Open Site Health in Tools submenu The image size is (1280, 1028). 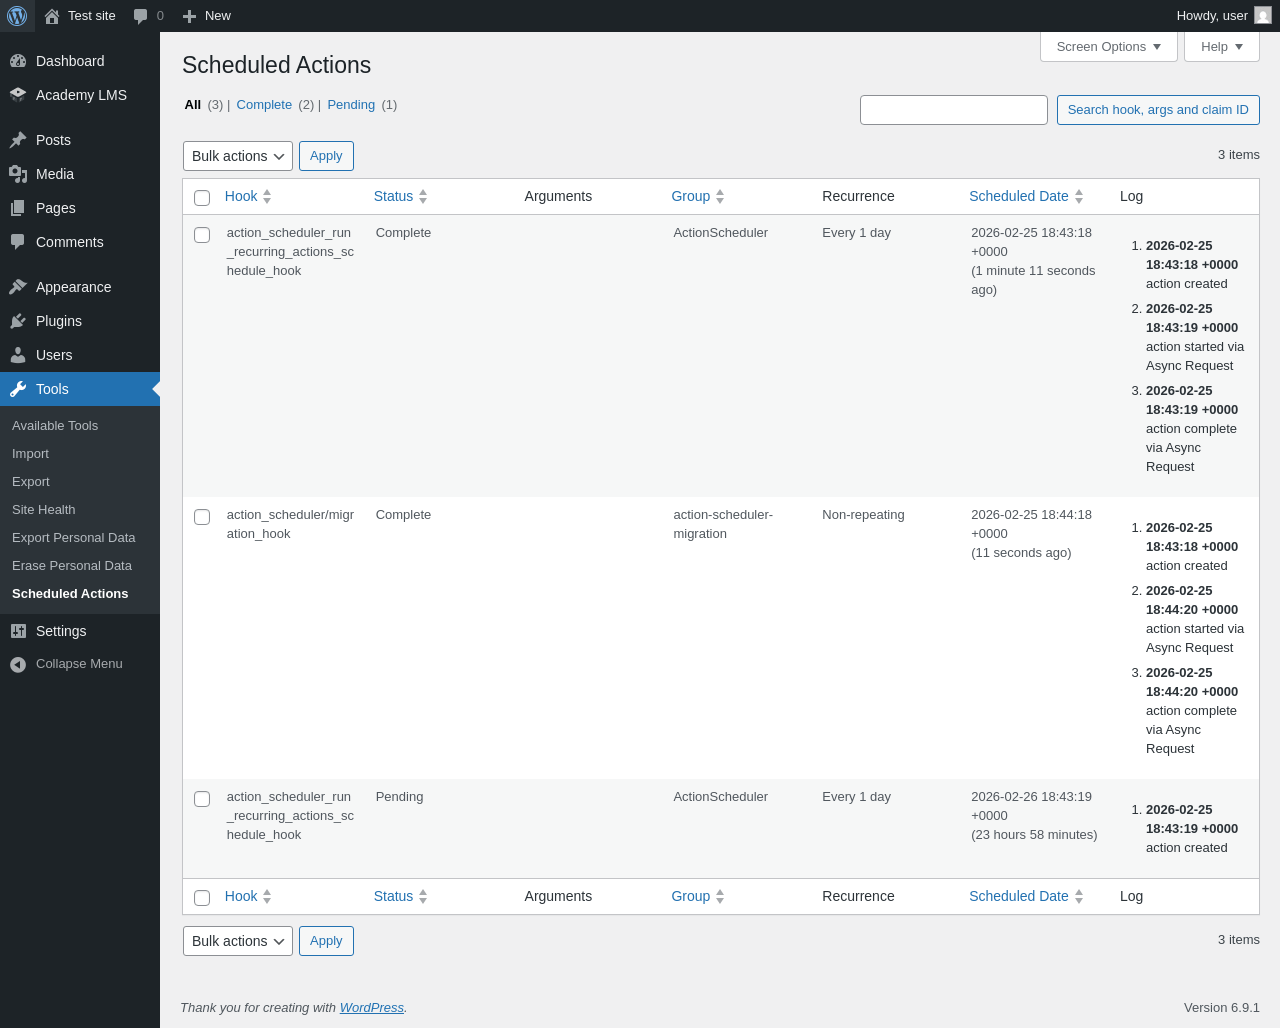[44, 509]
